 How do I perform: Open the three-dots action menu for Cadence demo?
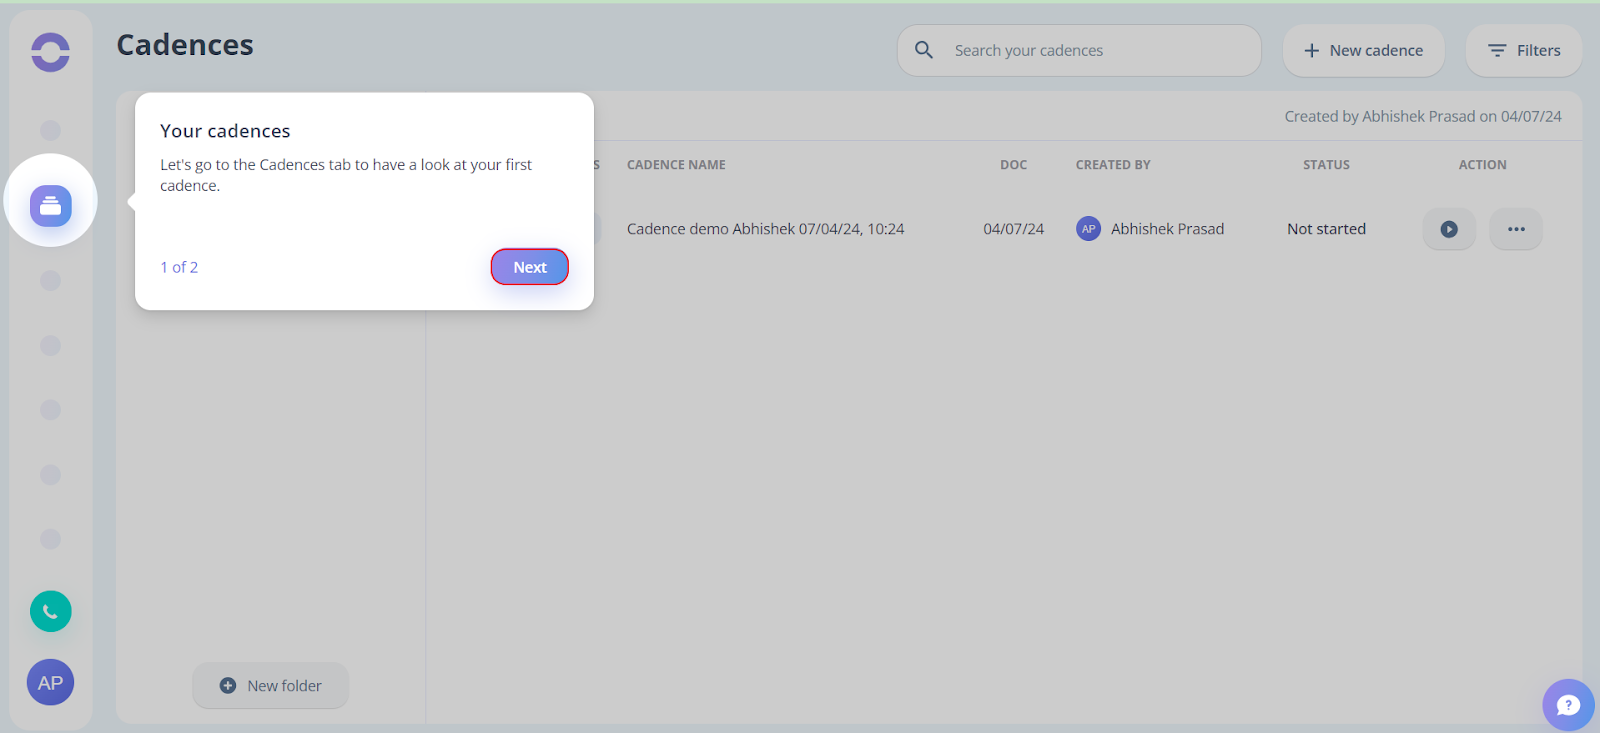(1516, 229)
